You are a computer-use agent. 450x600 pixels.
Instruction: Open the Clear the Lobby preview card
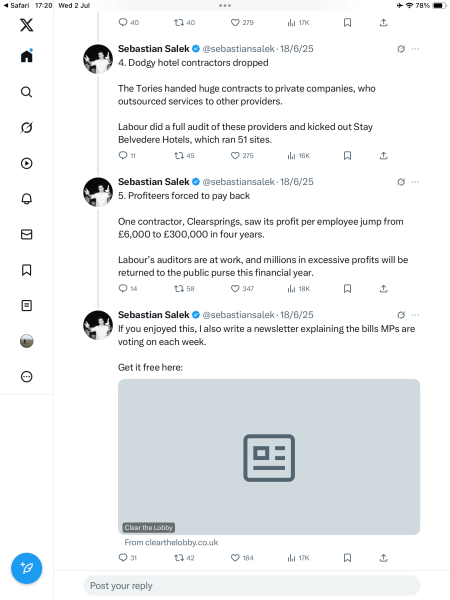click(x=269, y=457)
